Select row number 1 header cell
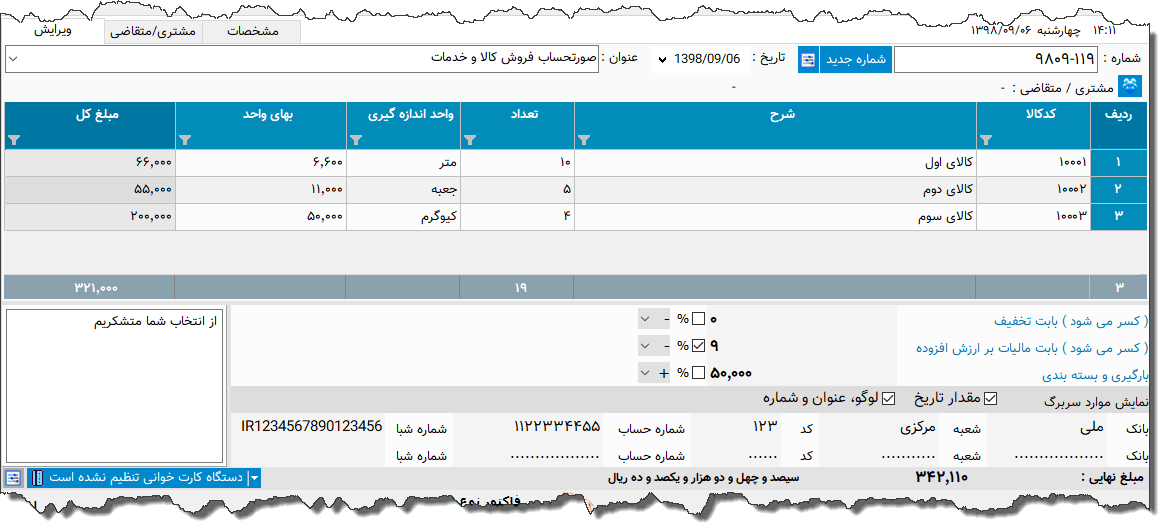Viewport: 1158px width, 523px height. click(x=1121, y=163)
